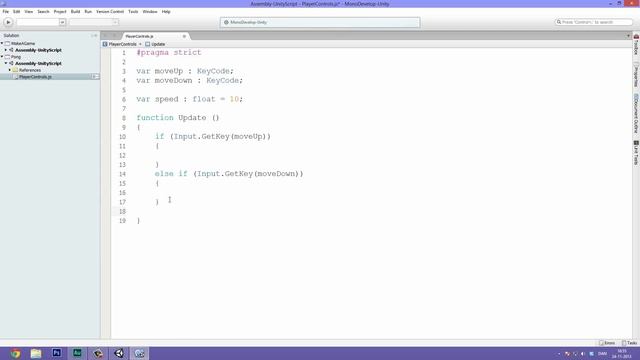Image resolution: width=640 pixels, height=360 pixels.
Task: Click the MonoDevelop-Unity status bar field
Action: (320, 22)
